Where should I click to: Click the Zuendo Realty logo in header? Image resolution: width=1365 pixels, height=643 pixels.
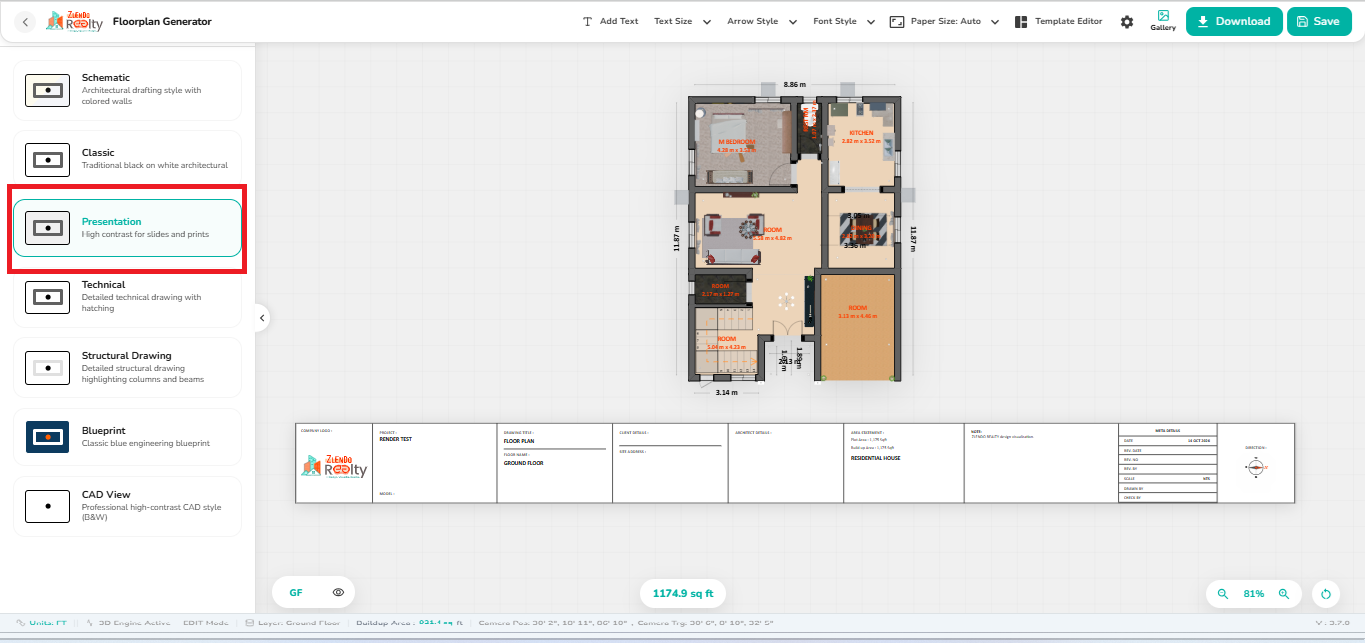point(73,21)
